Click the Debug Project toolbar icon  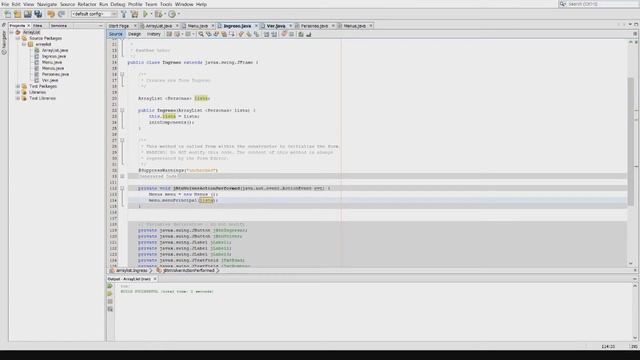coord(158,14)
